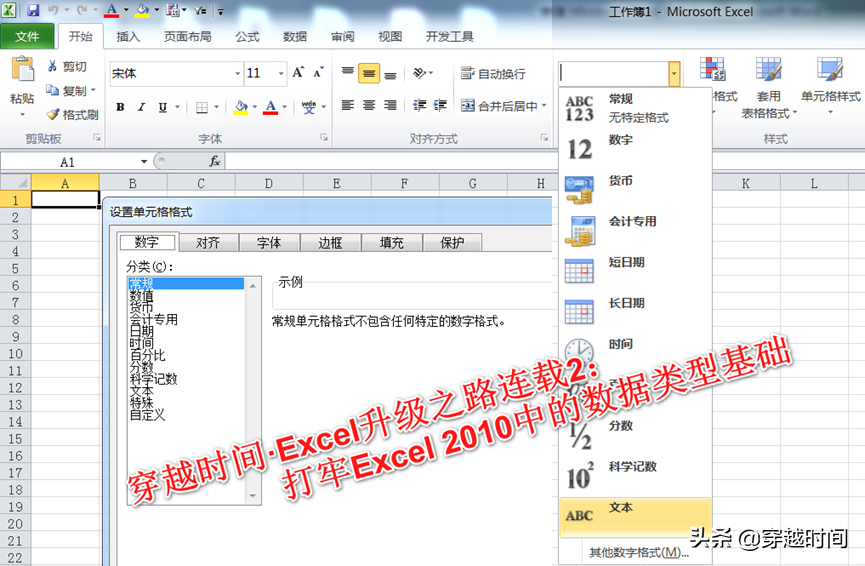Open the 边框 tab in format dialog
Viewport: 865px width, 566px height.
tap(330, 243)
